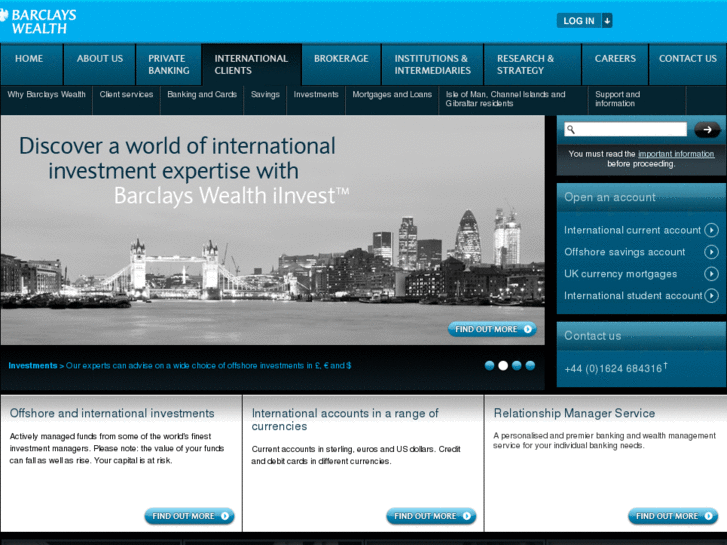Select Savings submenu item

(x=265, y=95)
